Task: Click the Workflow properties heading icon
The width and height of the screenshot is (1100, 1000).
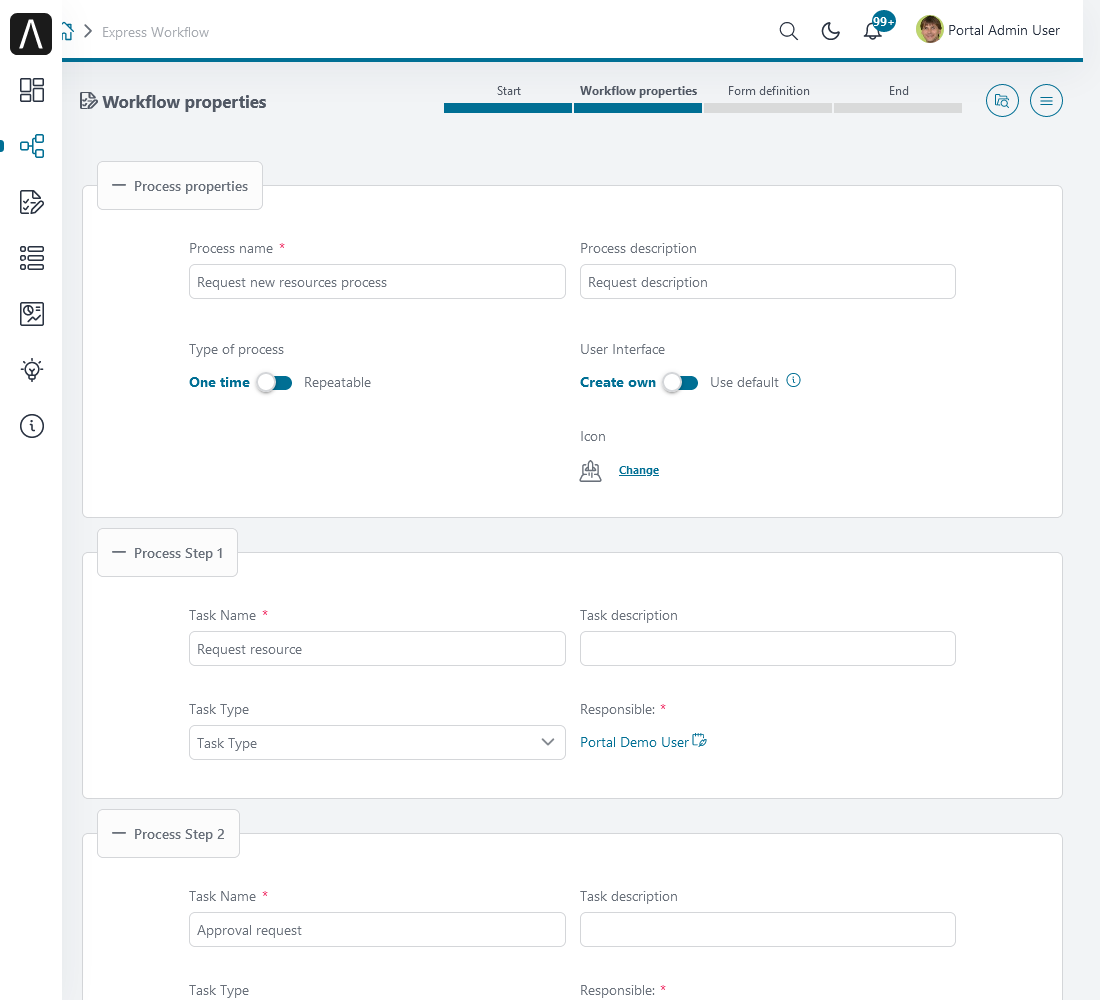Action: (88, 101)
